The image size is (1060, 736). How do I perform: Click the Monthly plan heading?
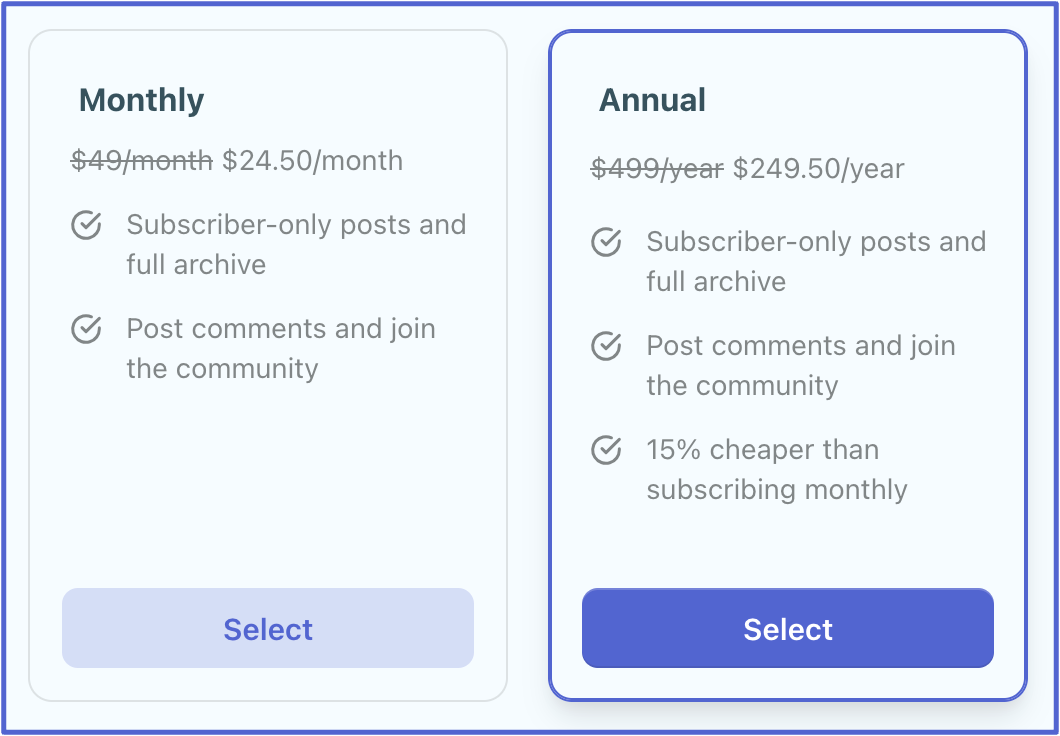[141, 100]
